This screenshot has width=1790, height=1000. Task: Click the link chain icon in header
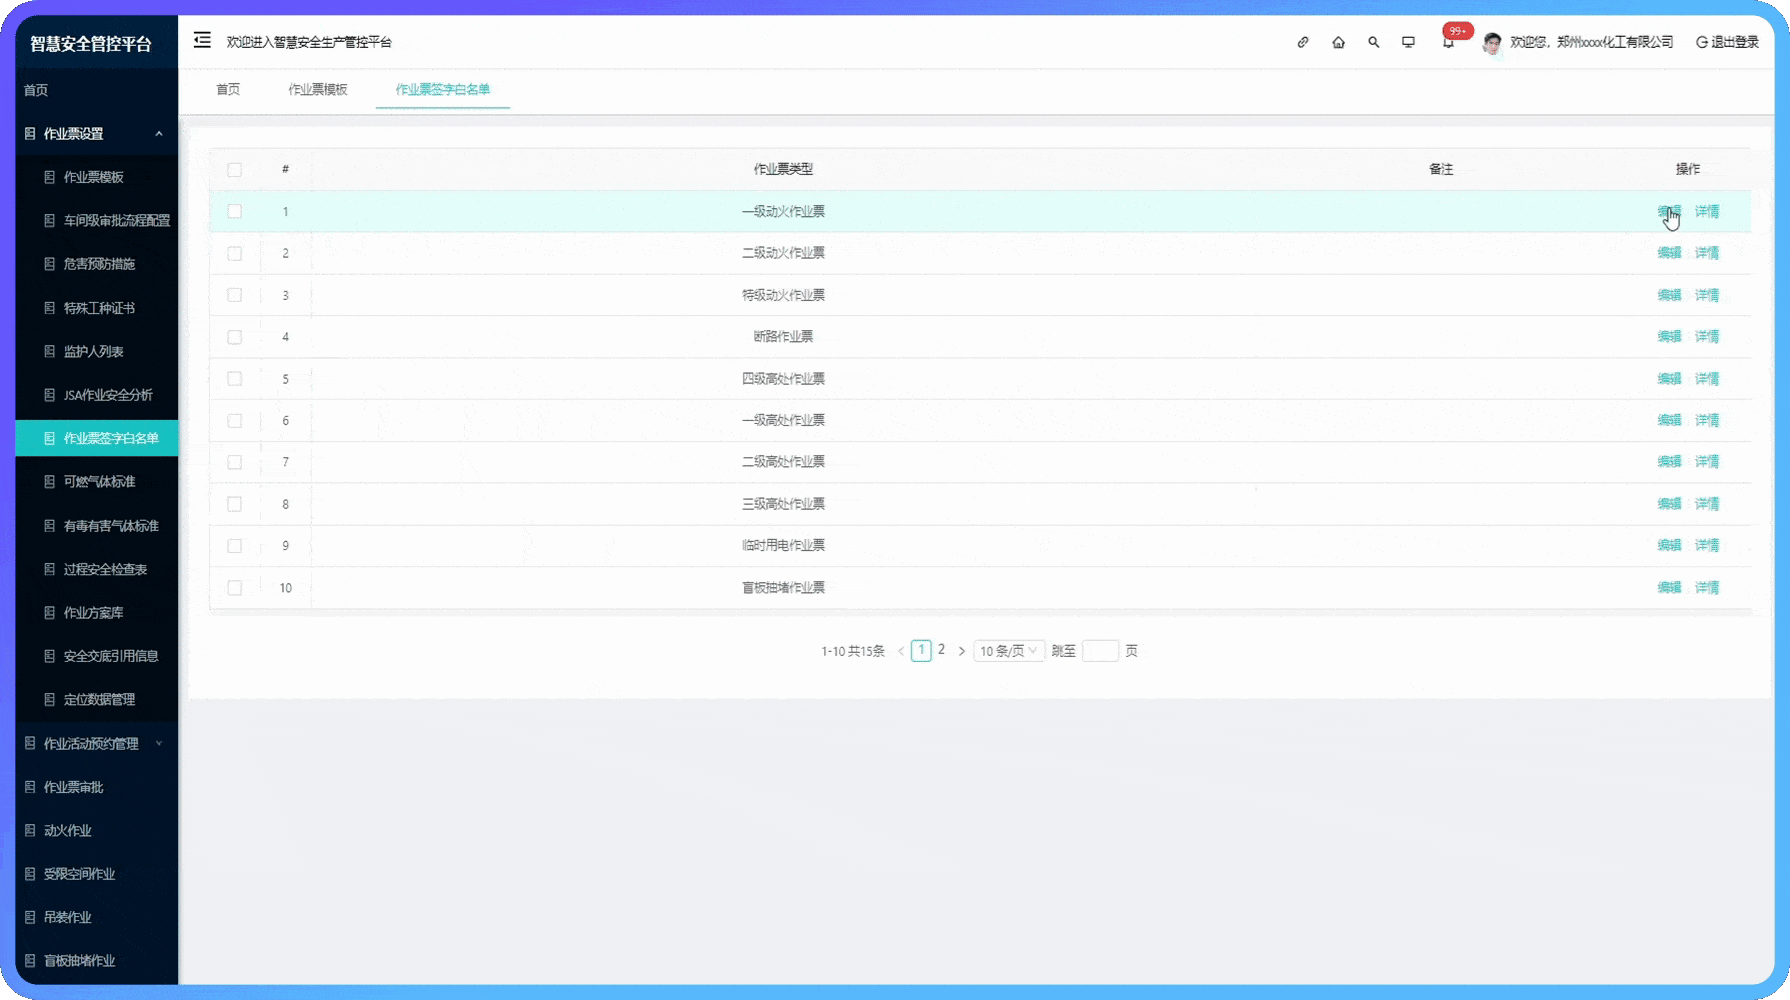pos(1302,42)
